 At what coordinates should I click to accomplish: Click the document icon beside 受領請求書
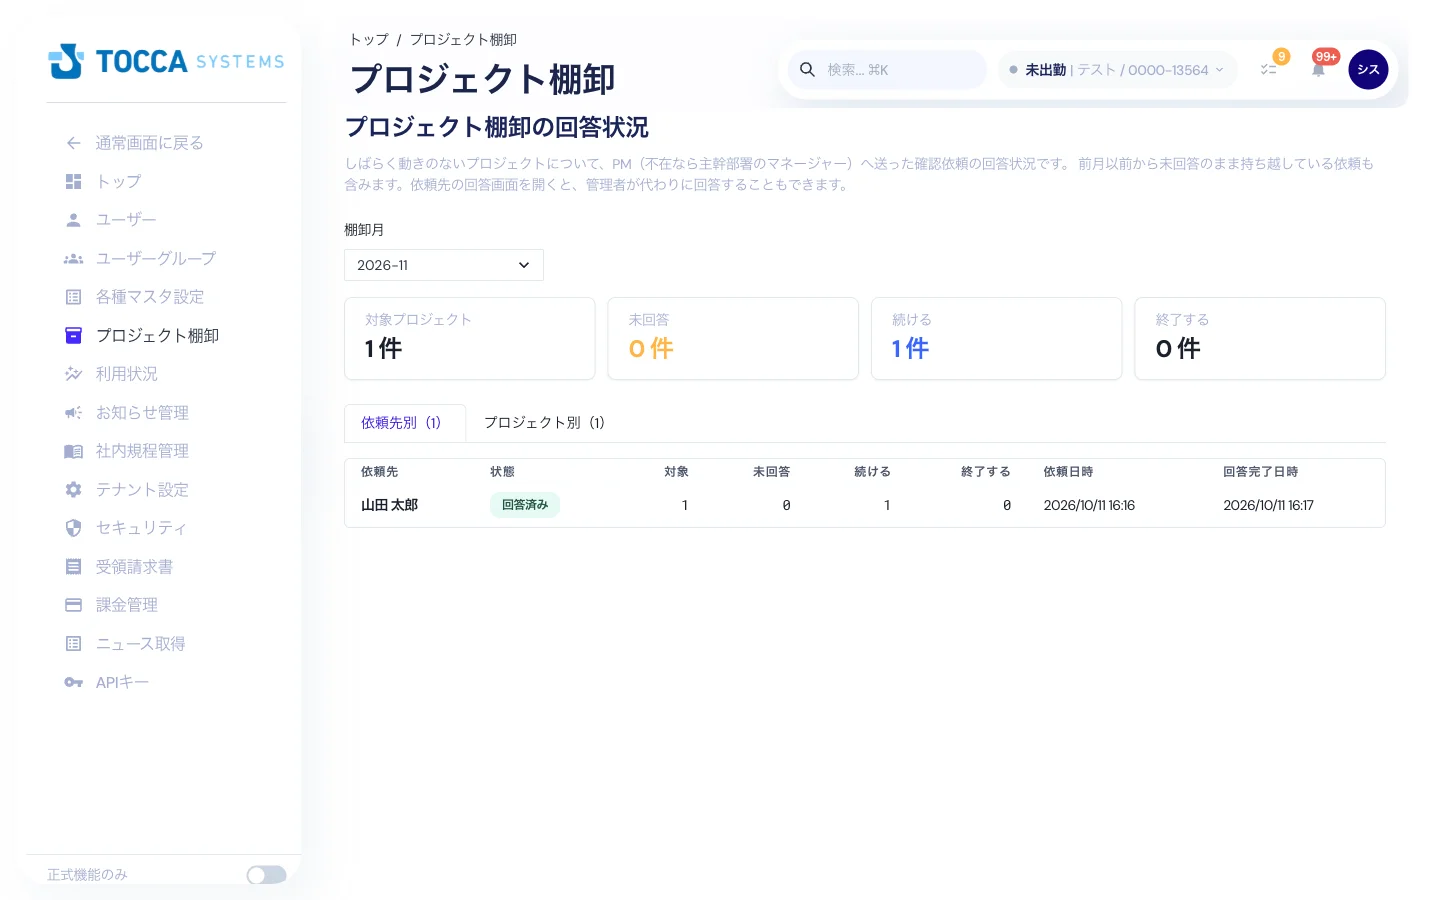tap(73, 567)
